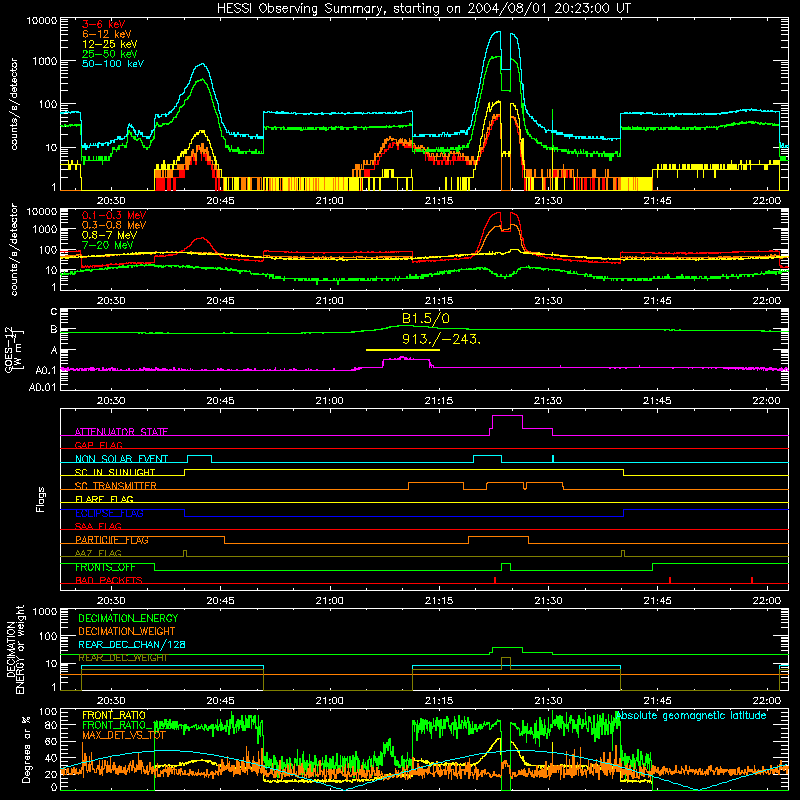The height and width of the screenshot is (800, 800).
Task: Click the Flags panel axis label
Action: tap(41, 500)
